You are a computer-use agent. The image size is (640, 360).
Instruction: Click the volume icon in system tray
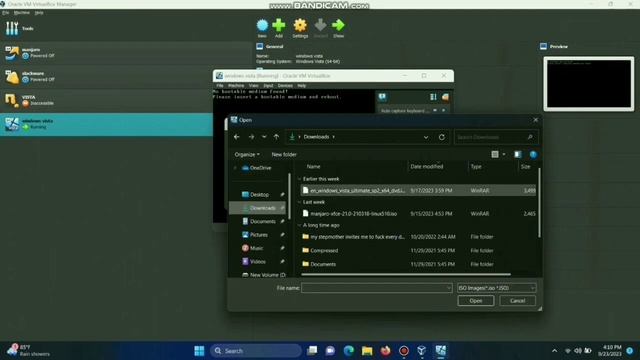578,351
